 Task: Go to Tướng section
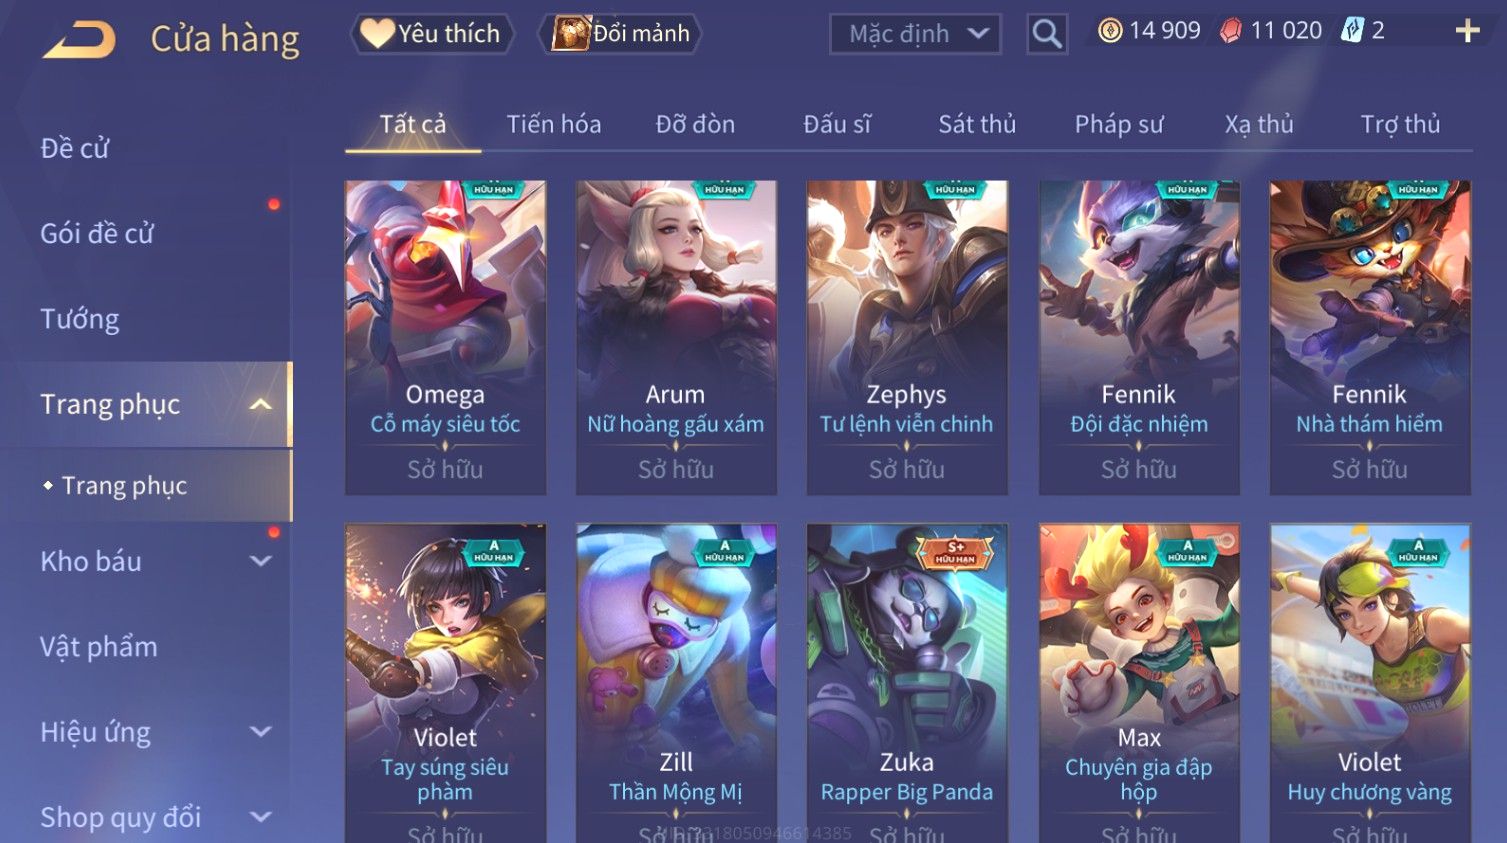tap(79, 319)
